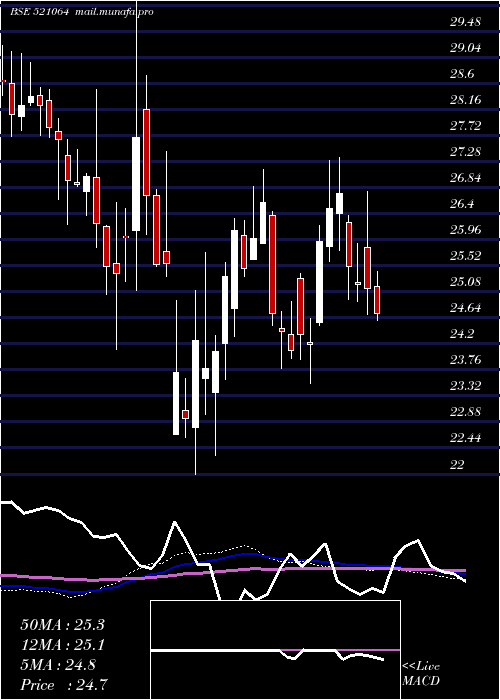Click the 25.96 price axis label
The width and height of the screenshot is (500, 700).
click(466, 229)
